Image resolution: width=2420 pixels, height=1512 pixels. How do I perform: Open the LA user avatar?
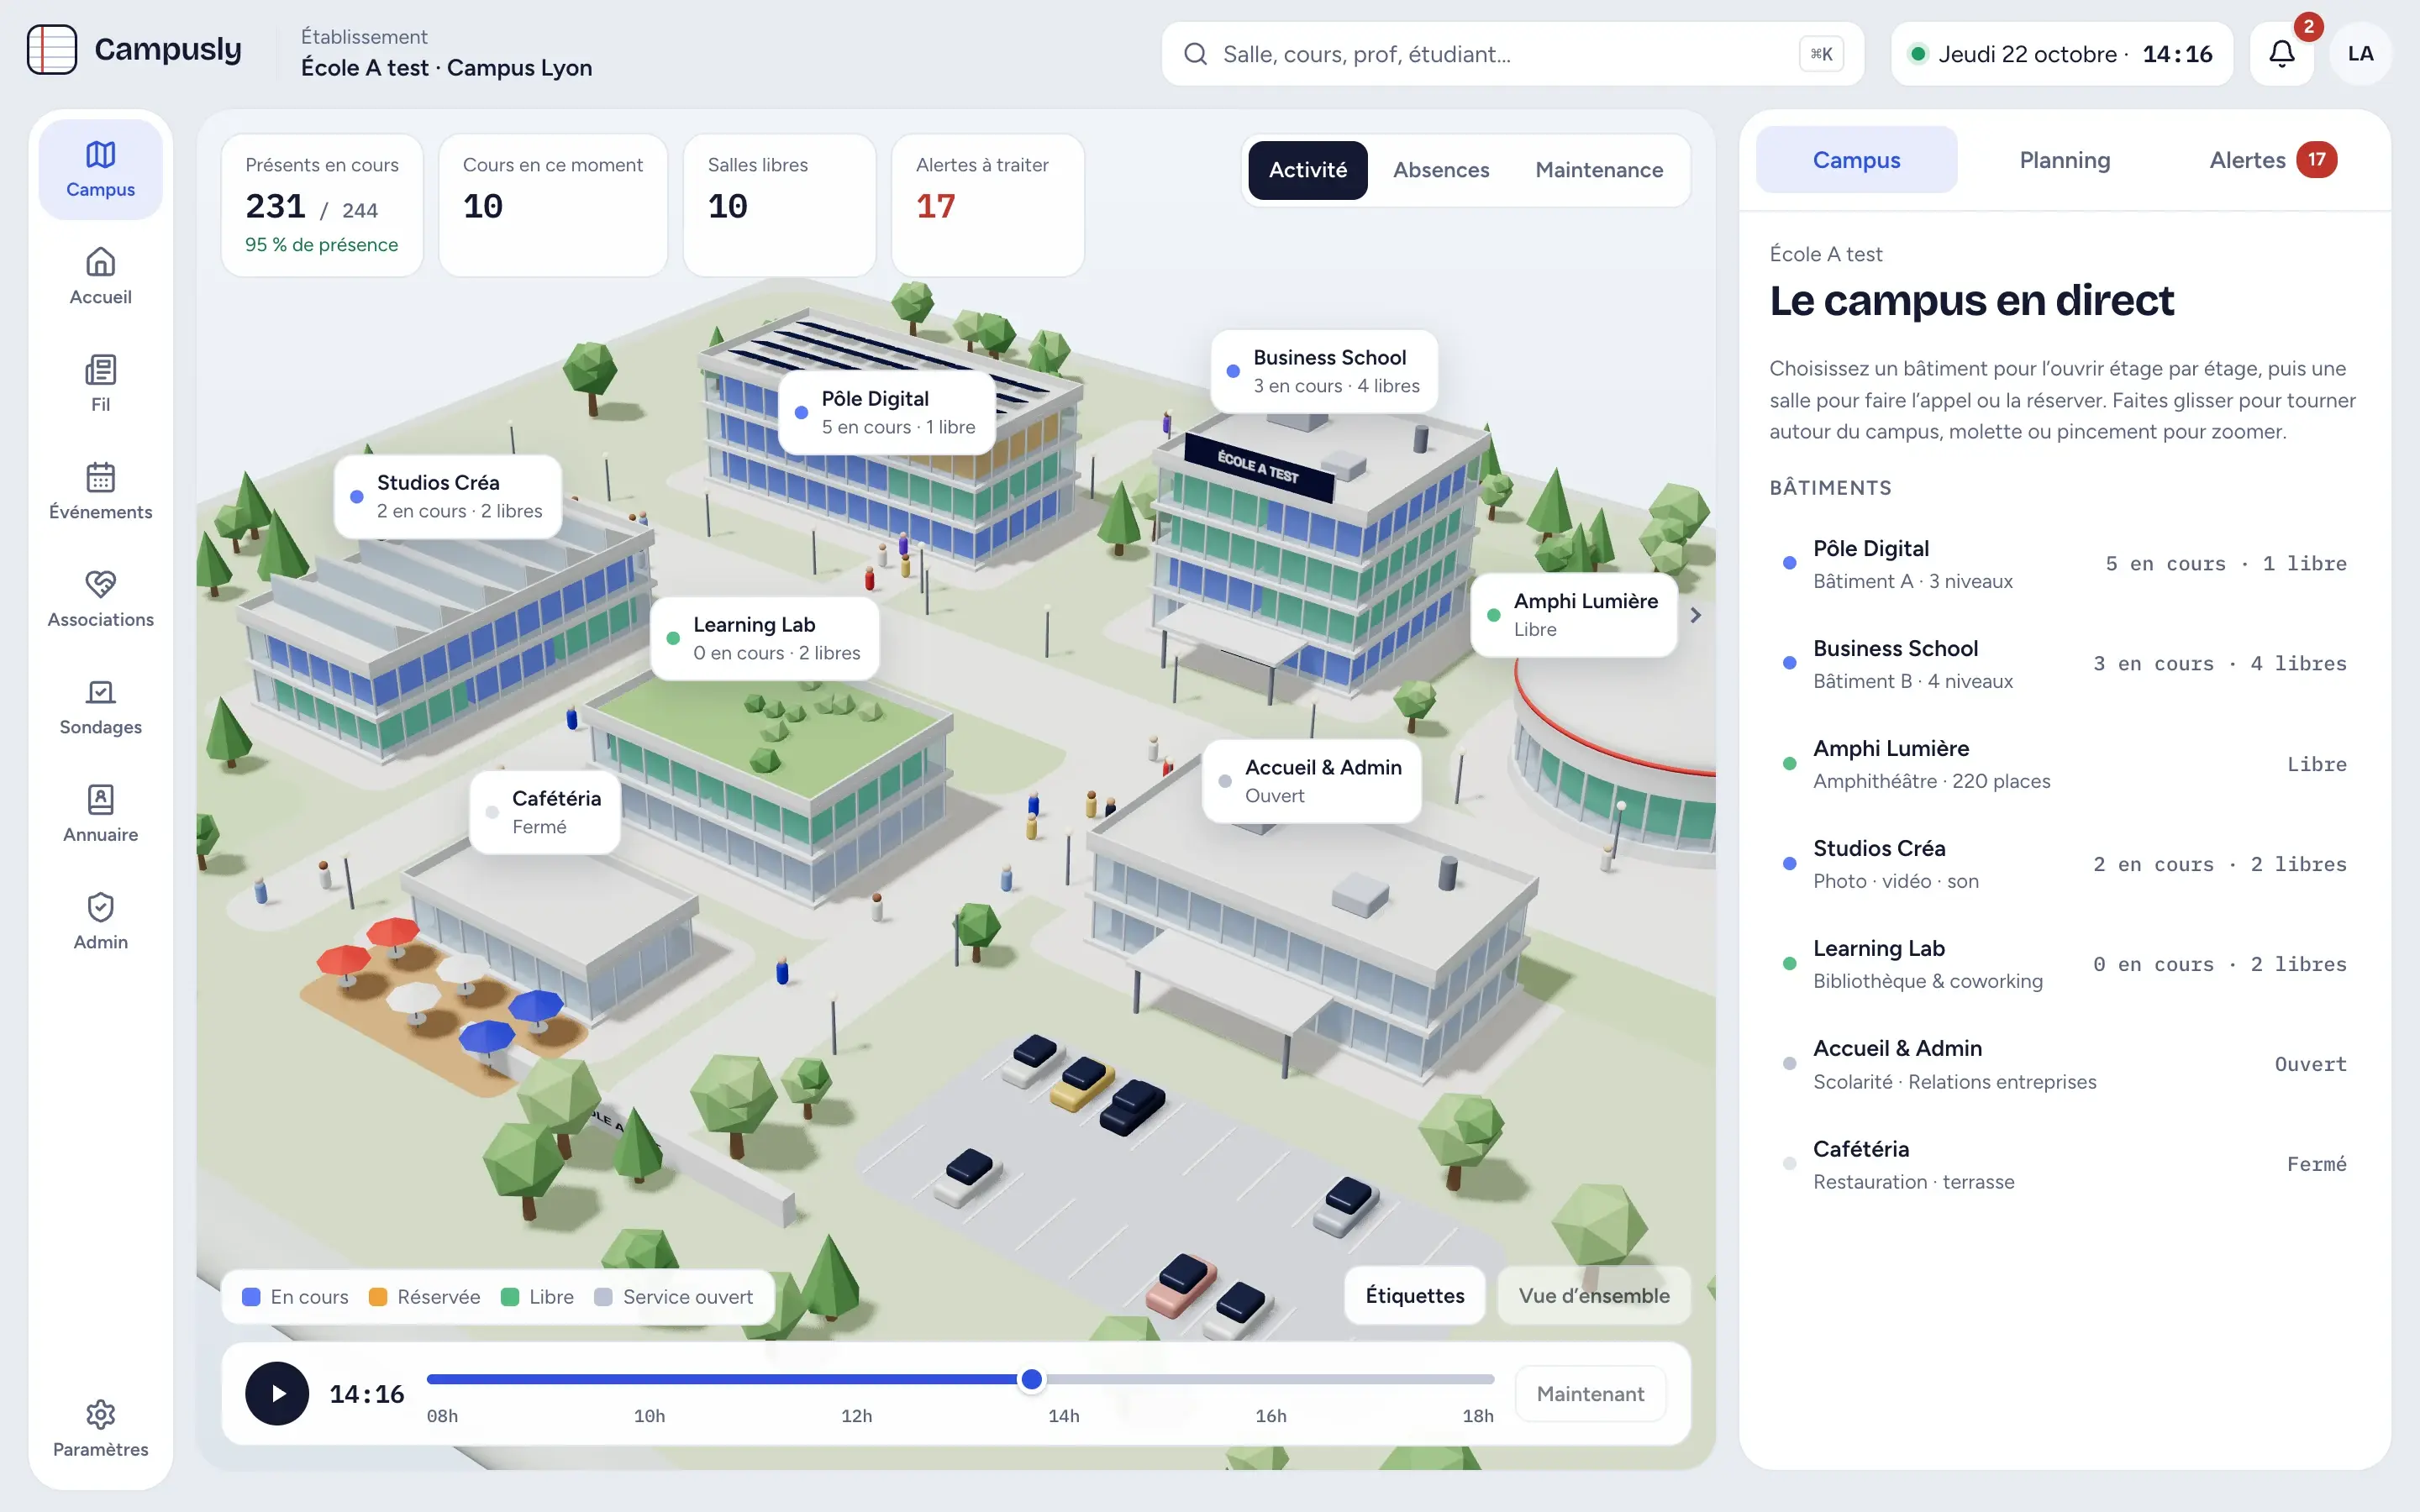[x=2360, y=54]
